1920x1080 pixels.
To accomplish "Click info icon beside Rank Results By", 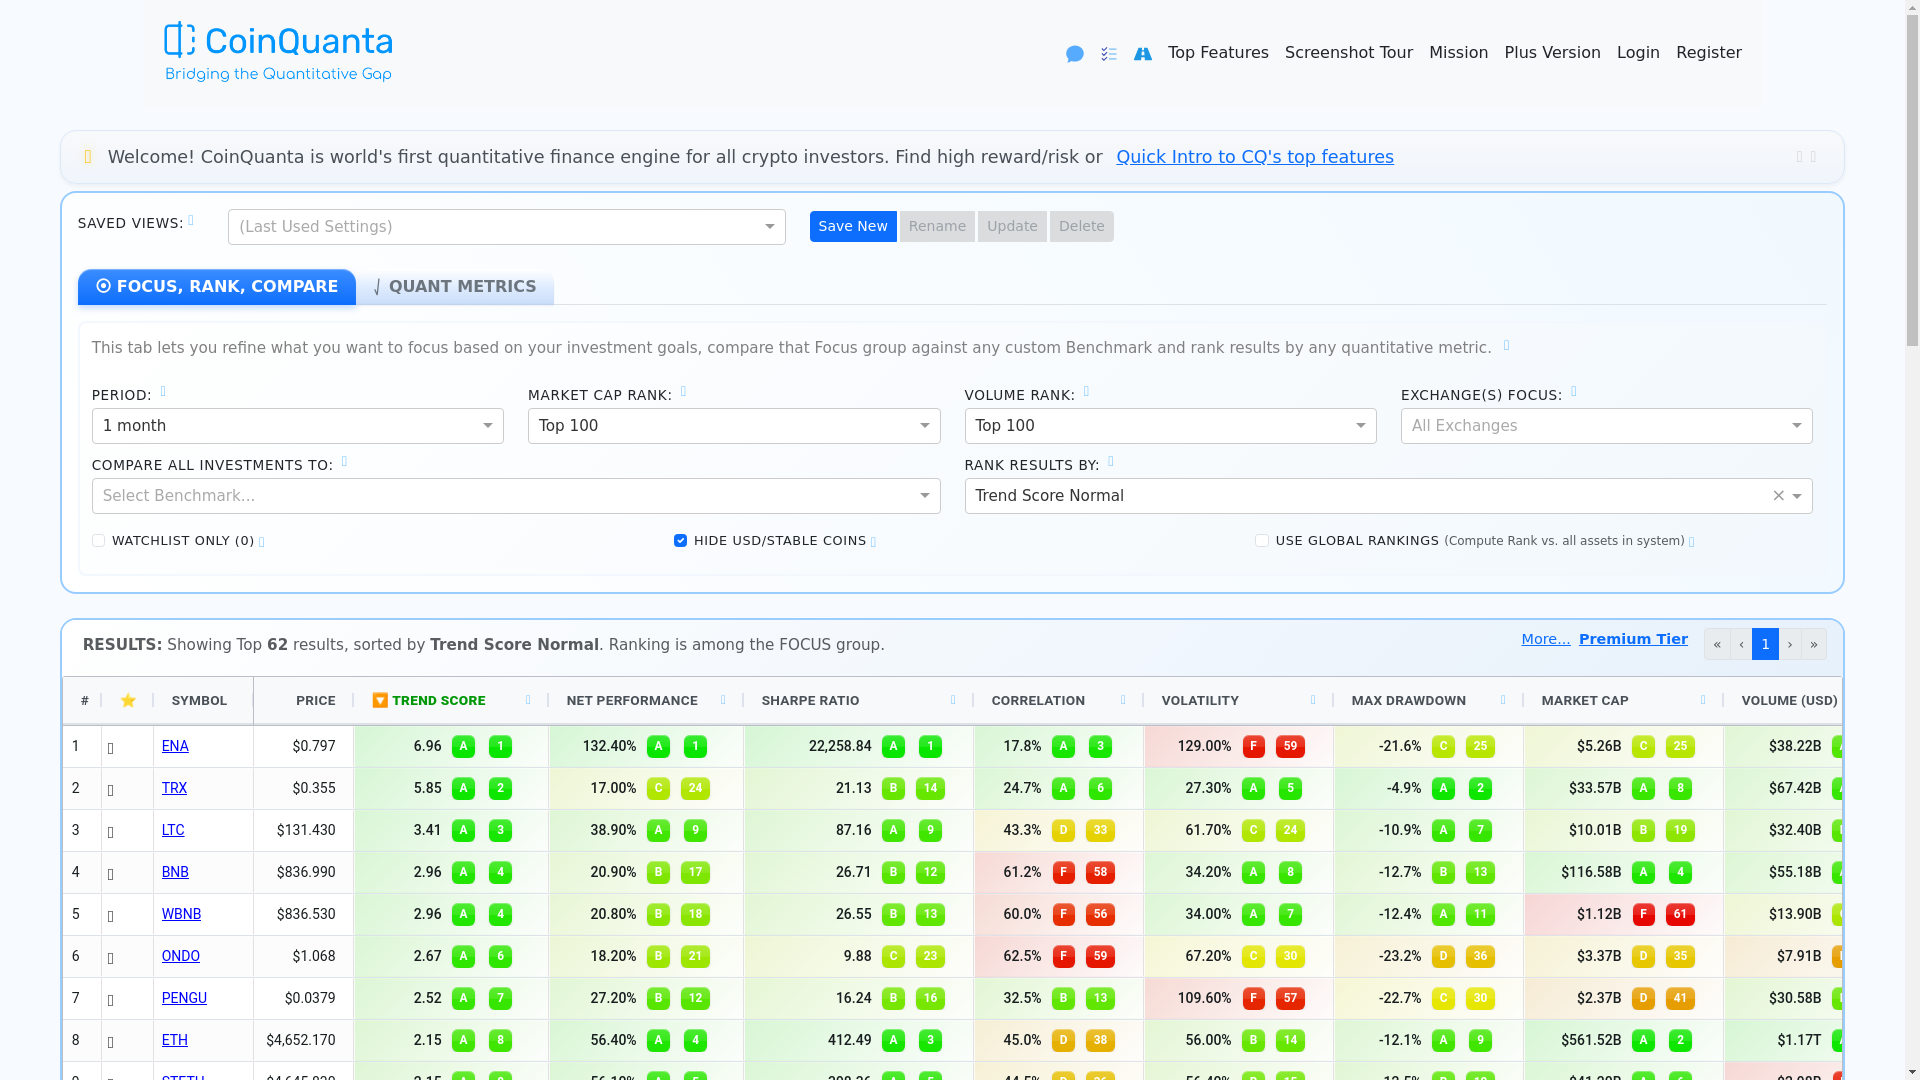I will click(x=1111, y=462).
